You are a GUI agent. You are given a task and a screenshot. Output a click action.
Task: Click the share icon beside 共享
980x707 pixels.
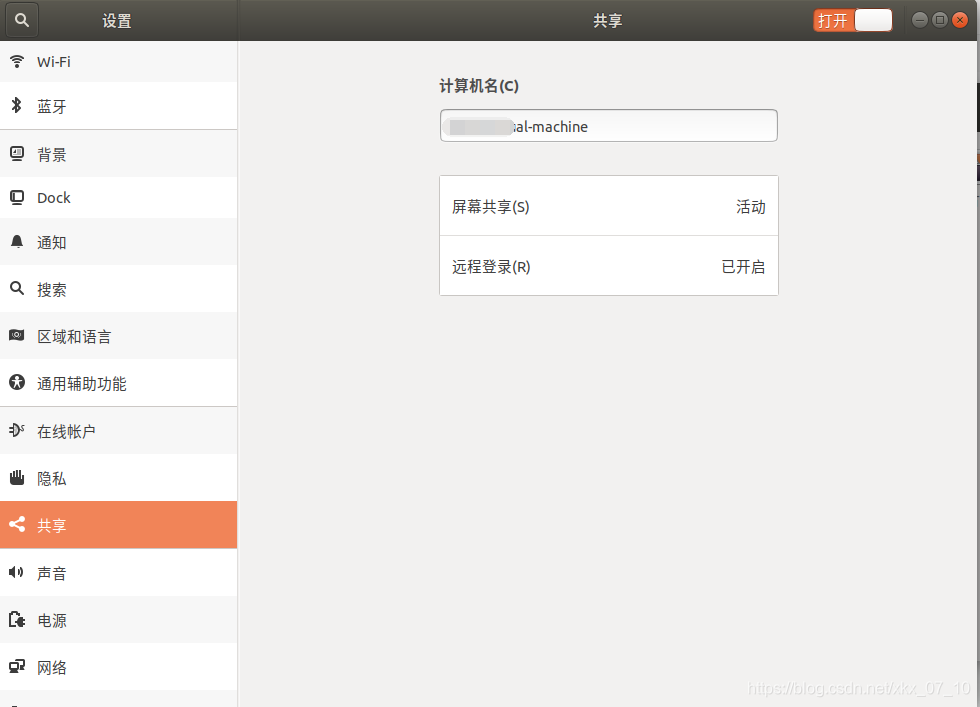(x=17, y=524)
